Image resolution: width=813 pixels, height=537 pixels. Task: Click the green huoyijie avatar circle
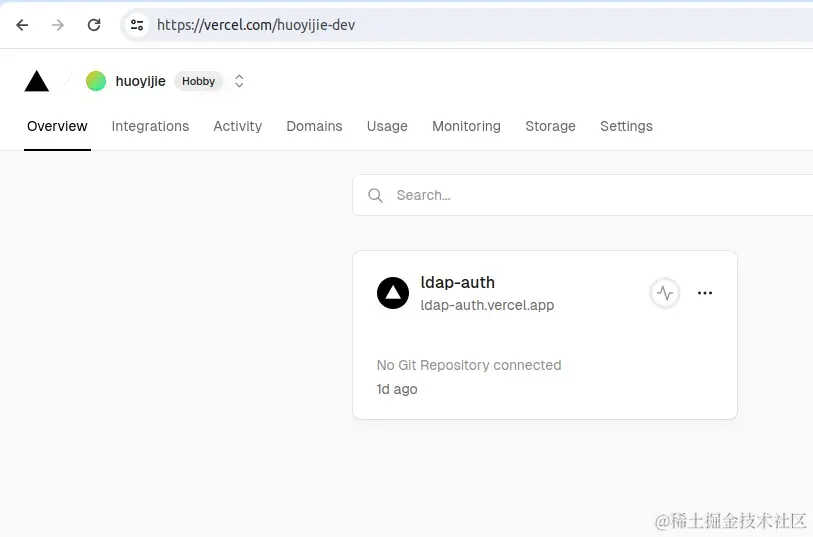point(96,81)
